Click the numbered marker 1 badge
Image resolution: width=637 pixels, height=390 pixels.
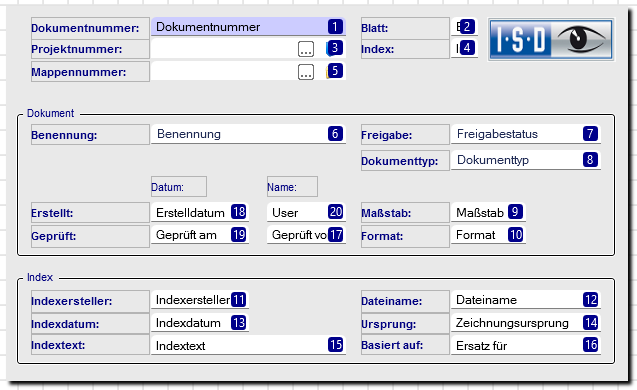click(x=335, y=27)
